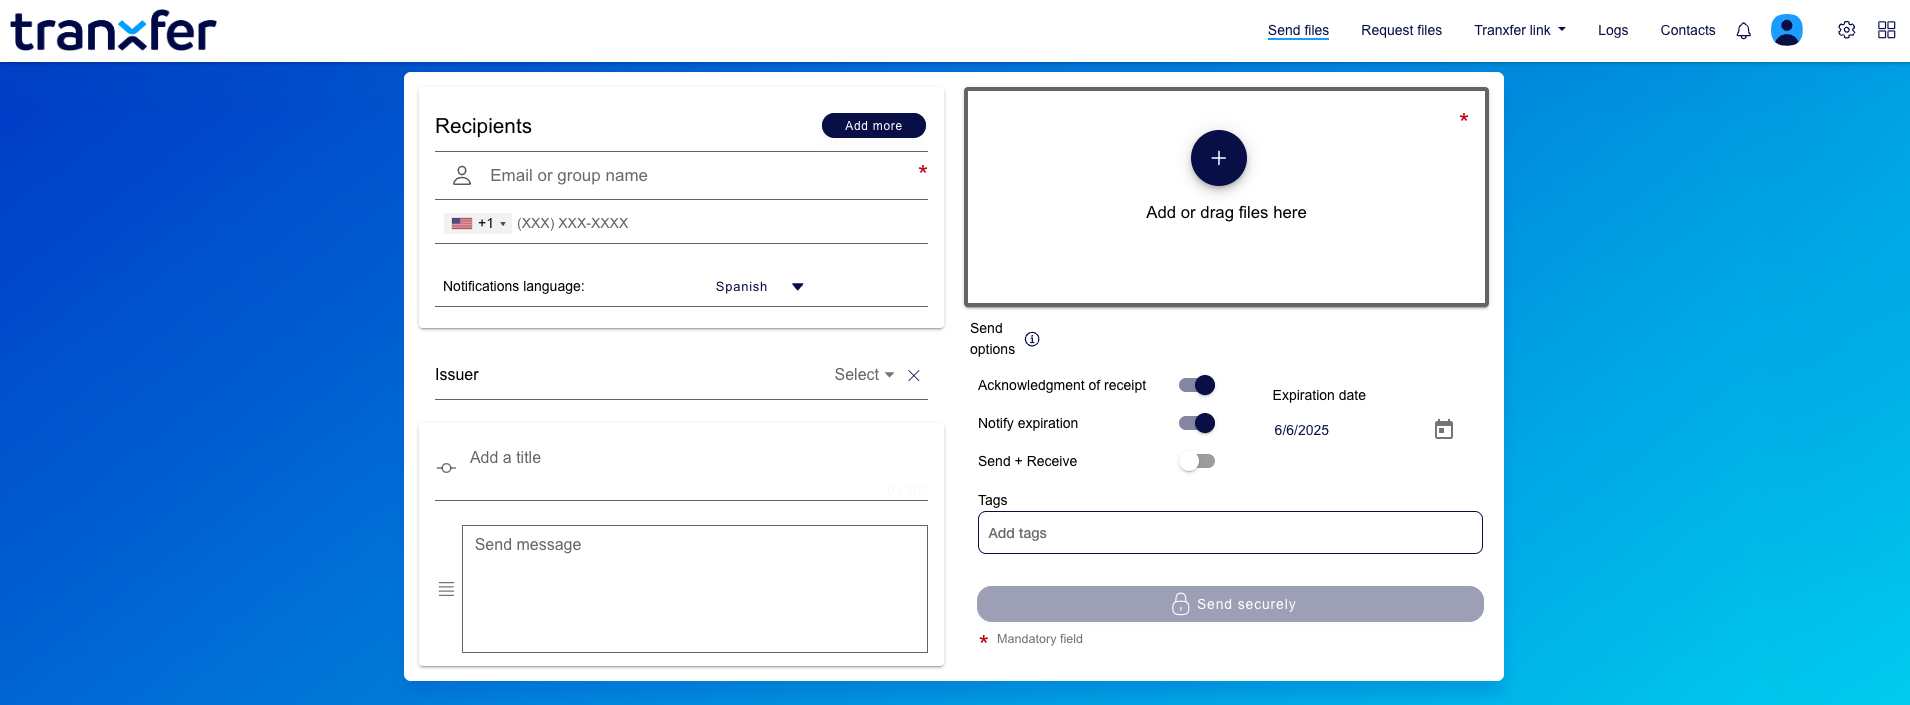Image resolution: width=1910 pixels, height=705 pixels.
Task: Click the Send options info icon
Action: (x=1032, y=339)
